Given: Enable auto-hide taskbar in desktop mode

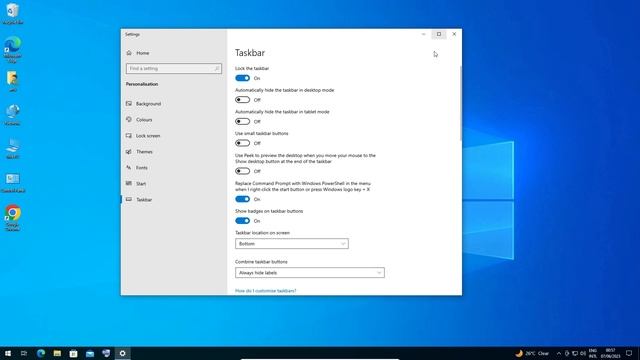Looking at the screenshot, I should click(242, 100).
